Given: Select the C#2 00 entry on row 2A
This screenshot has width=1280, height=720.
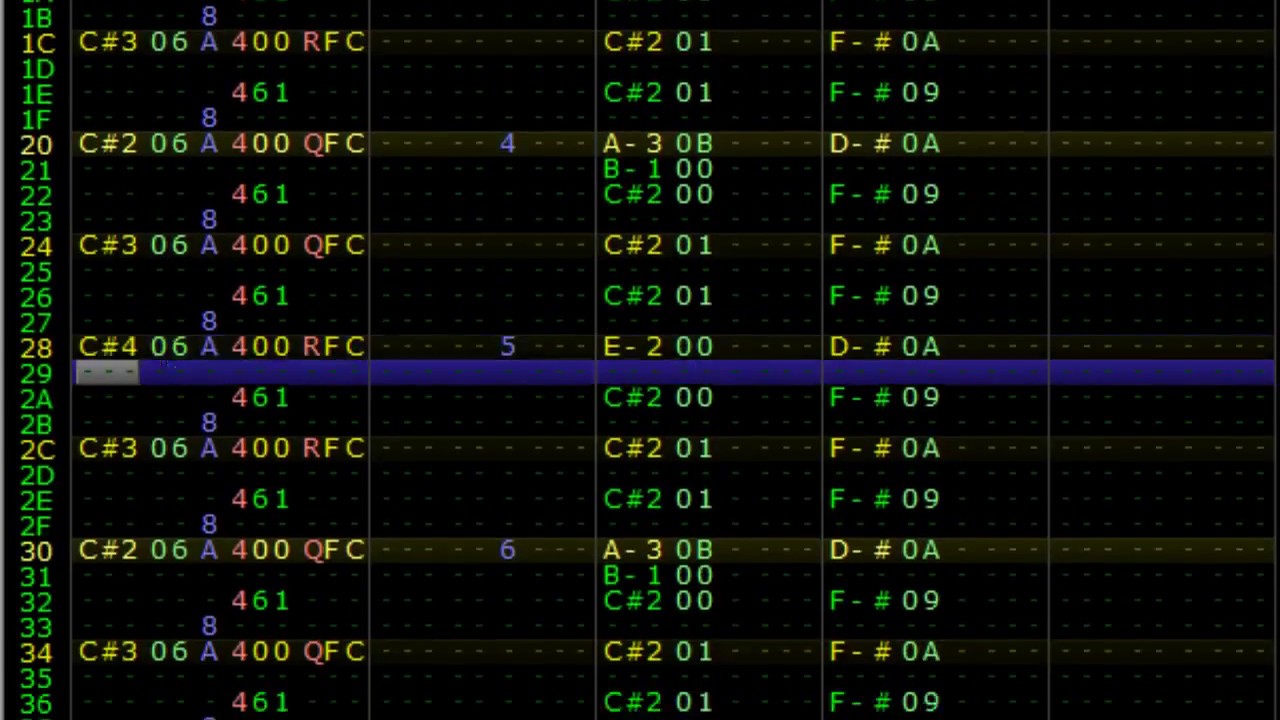Looking at the screenshot, I should point(658,398).
